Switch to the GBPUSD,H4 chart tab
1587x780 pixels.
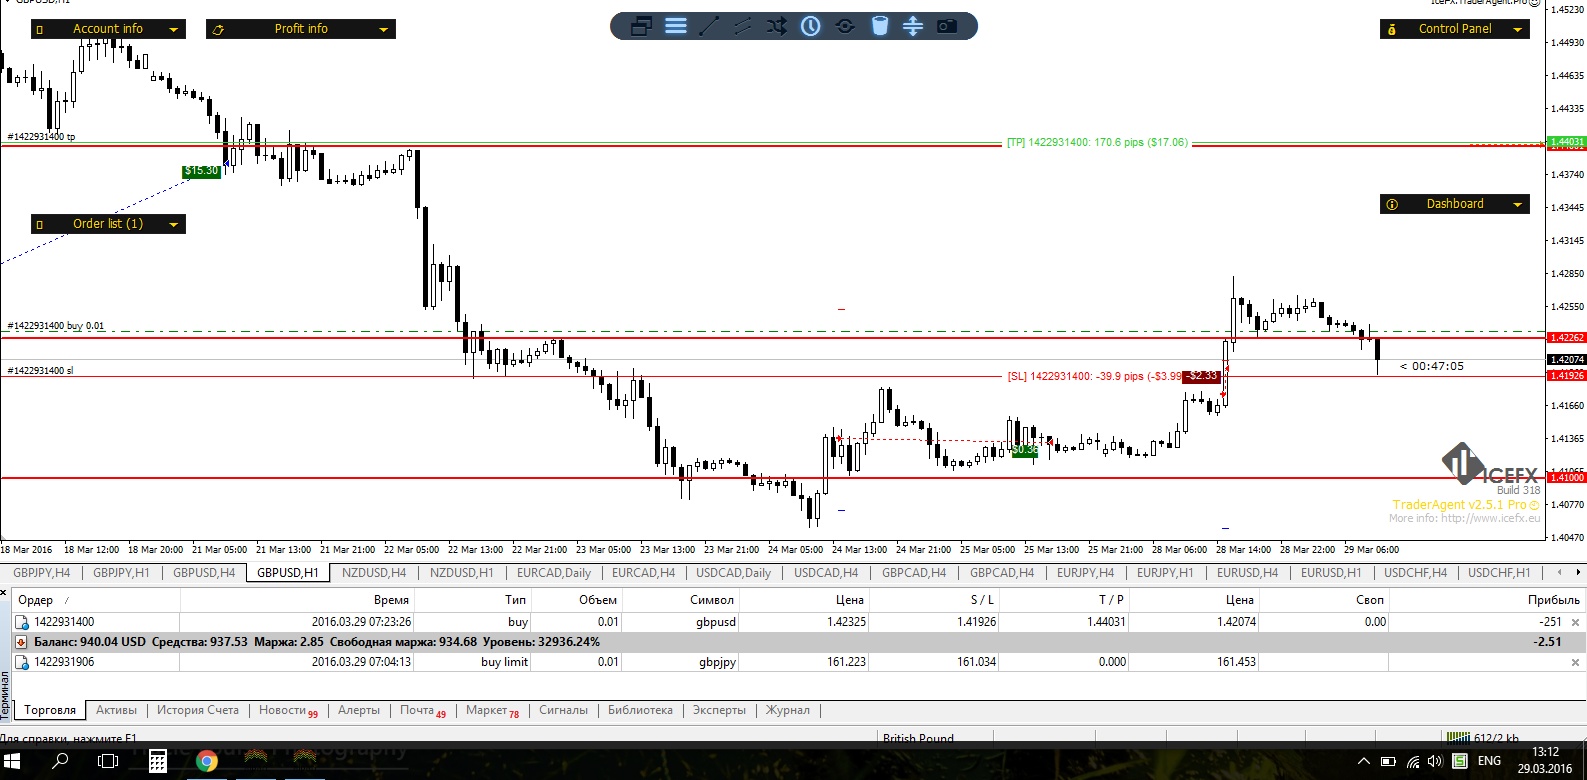coord(204,573)
